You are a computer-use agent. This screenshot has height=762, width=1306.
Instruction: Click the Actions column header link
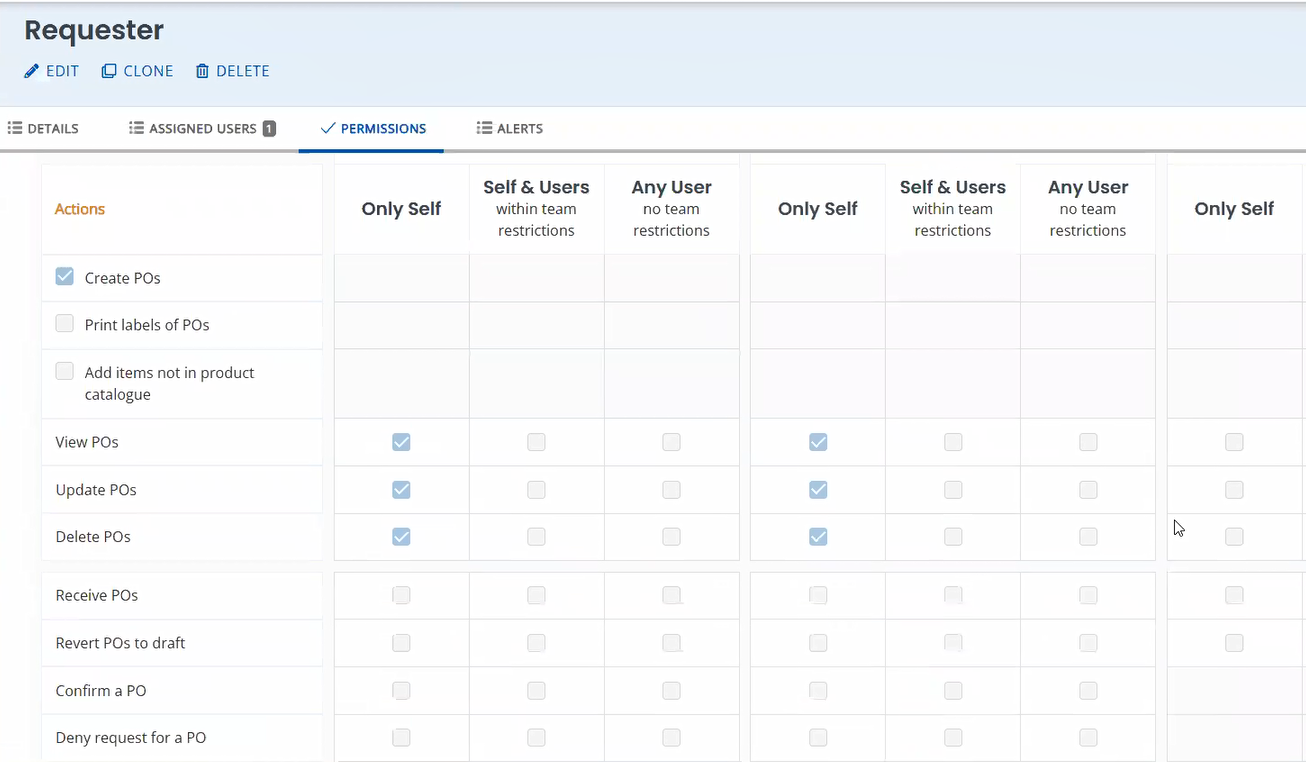(79, 209)
